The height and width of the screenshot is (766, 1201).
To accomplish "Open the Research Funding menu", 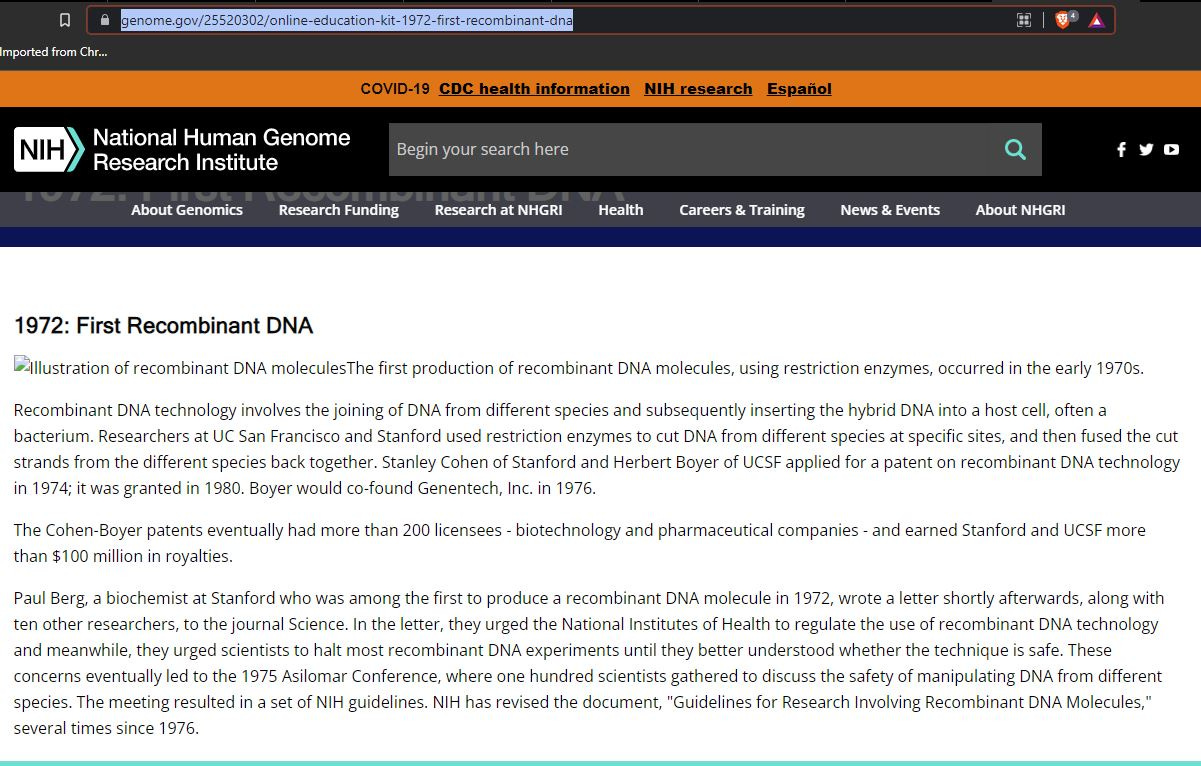I will pos(339,210).
